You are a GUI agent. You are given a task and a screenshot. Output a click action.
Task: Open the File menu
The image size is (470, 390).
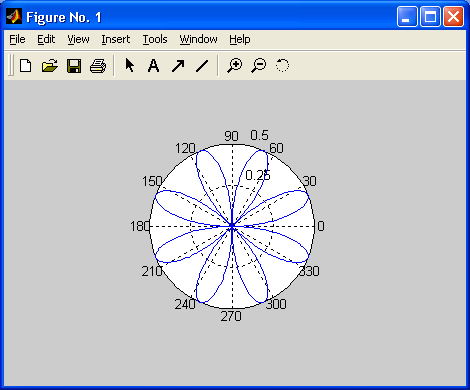click(17, 39)
